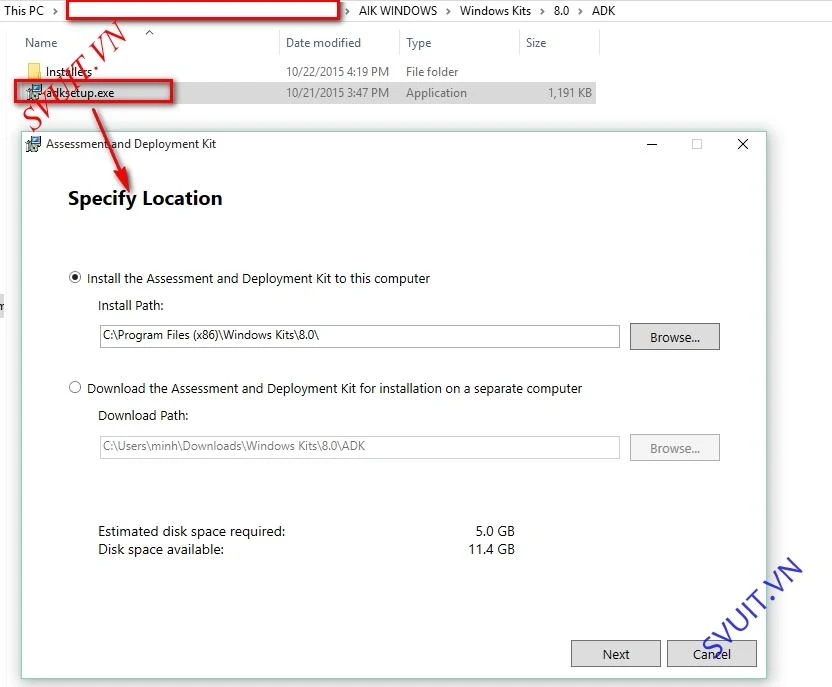The image size is (832, 687).
Task: Go to This PC in breadcrumb
Action: 24,11
